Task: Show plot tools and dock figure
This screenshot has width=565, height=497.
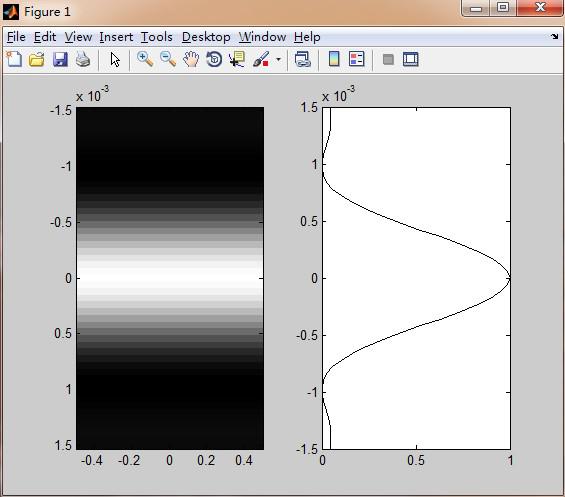Action: click(x=410, y=59)
